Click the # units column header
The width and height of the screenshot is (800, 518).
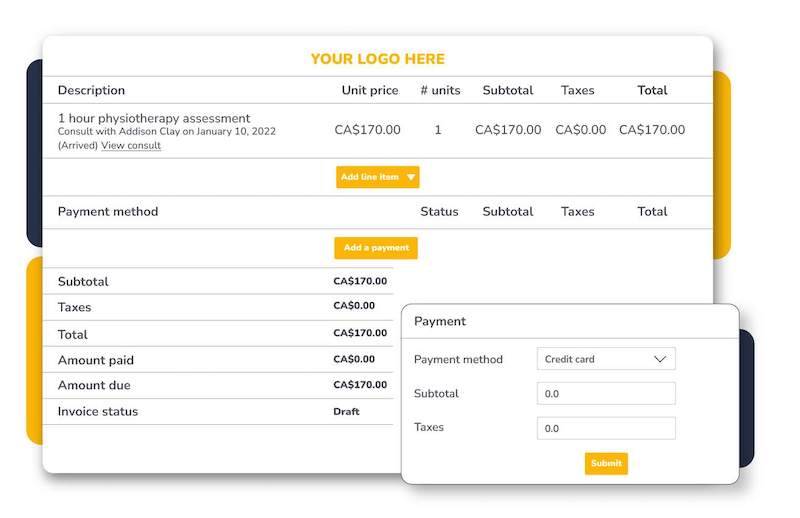440,90
